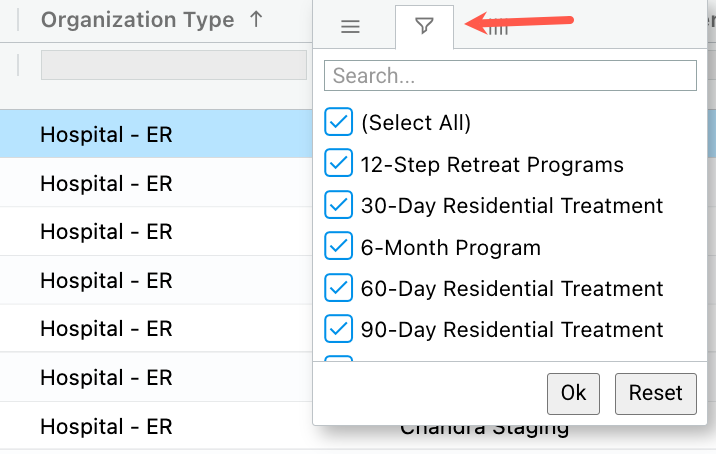Uncheck 30-Day Residential Treatment
The image size is (716, 454).
tap(339, 205)
